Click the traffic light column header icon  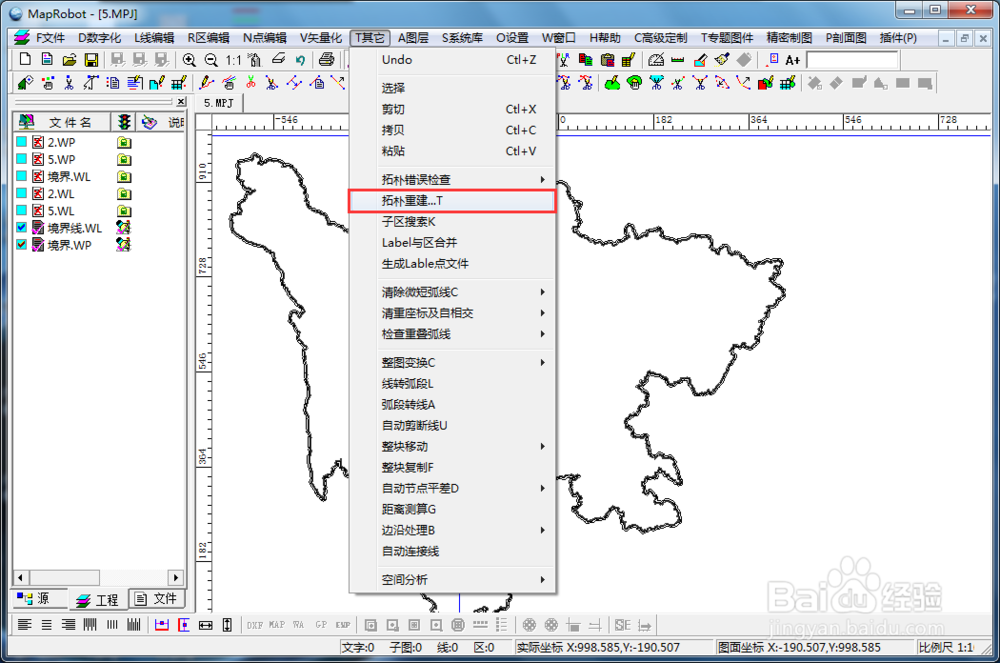click(x=124, y=122)
